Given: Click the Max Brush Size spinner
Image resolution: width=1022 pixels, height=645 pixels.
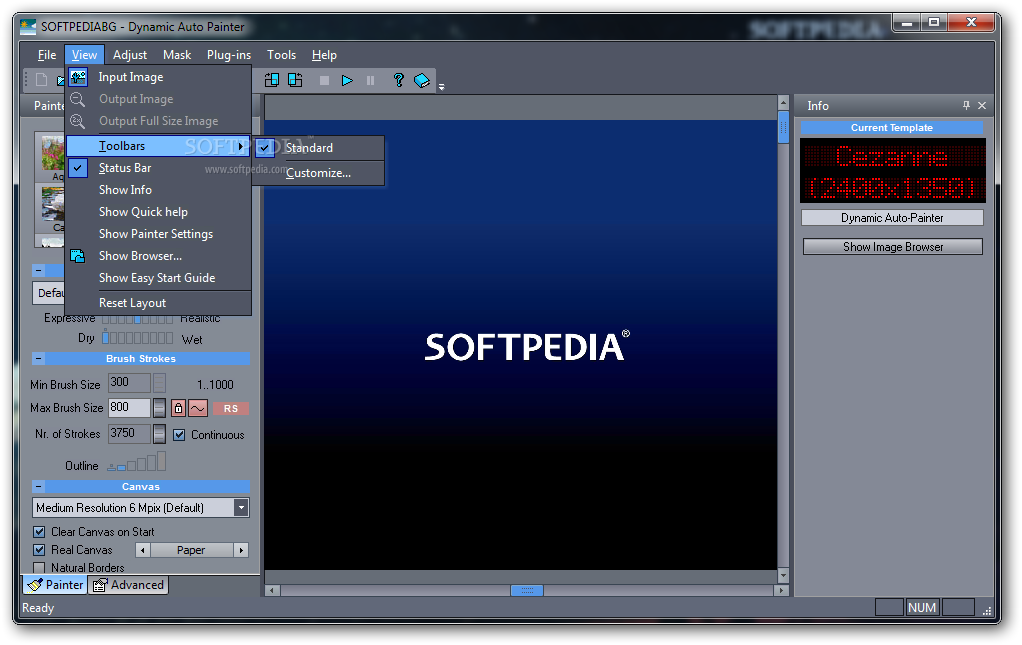Looking at the screenshot, I should coord(159,408).
